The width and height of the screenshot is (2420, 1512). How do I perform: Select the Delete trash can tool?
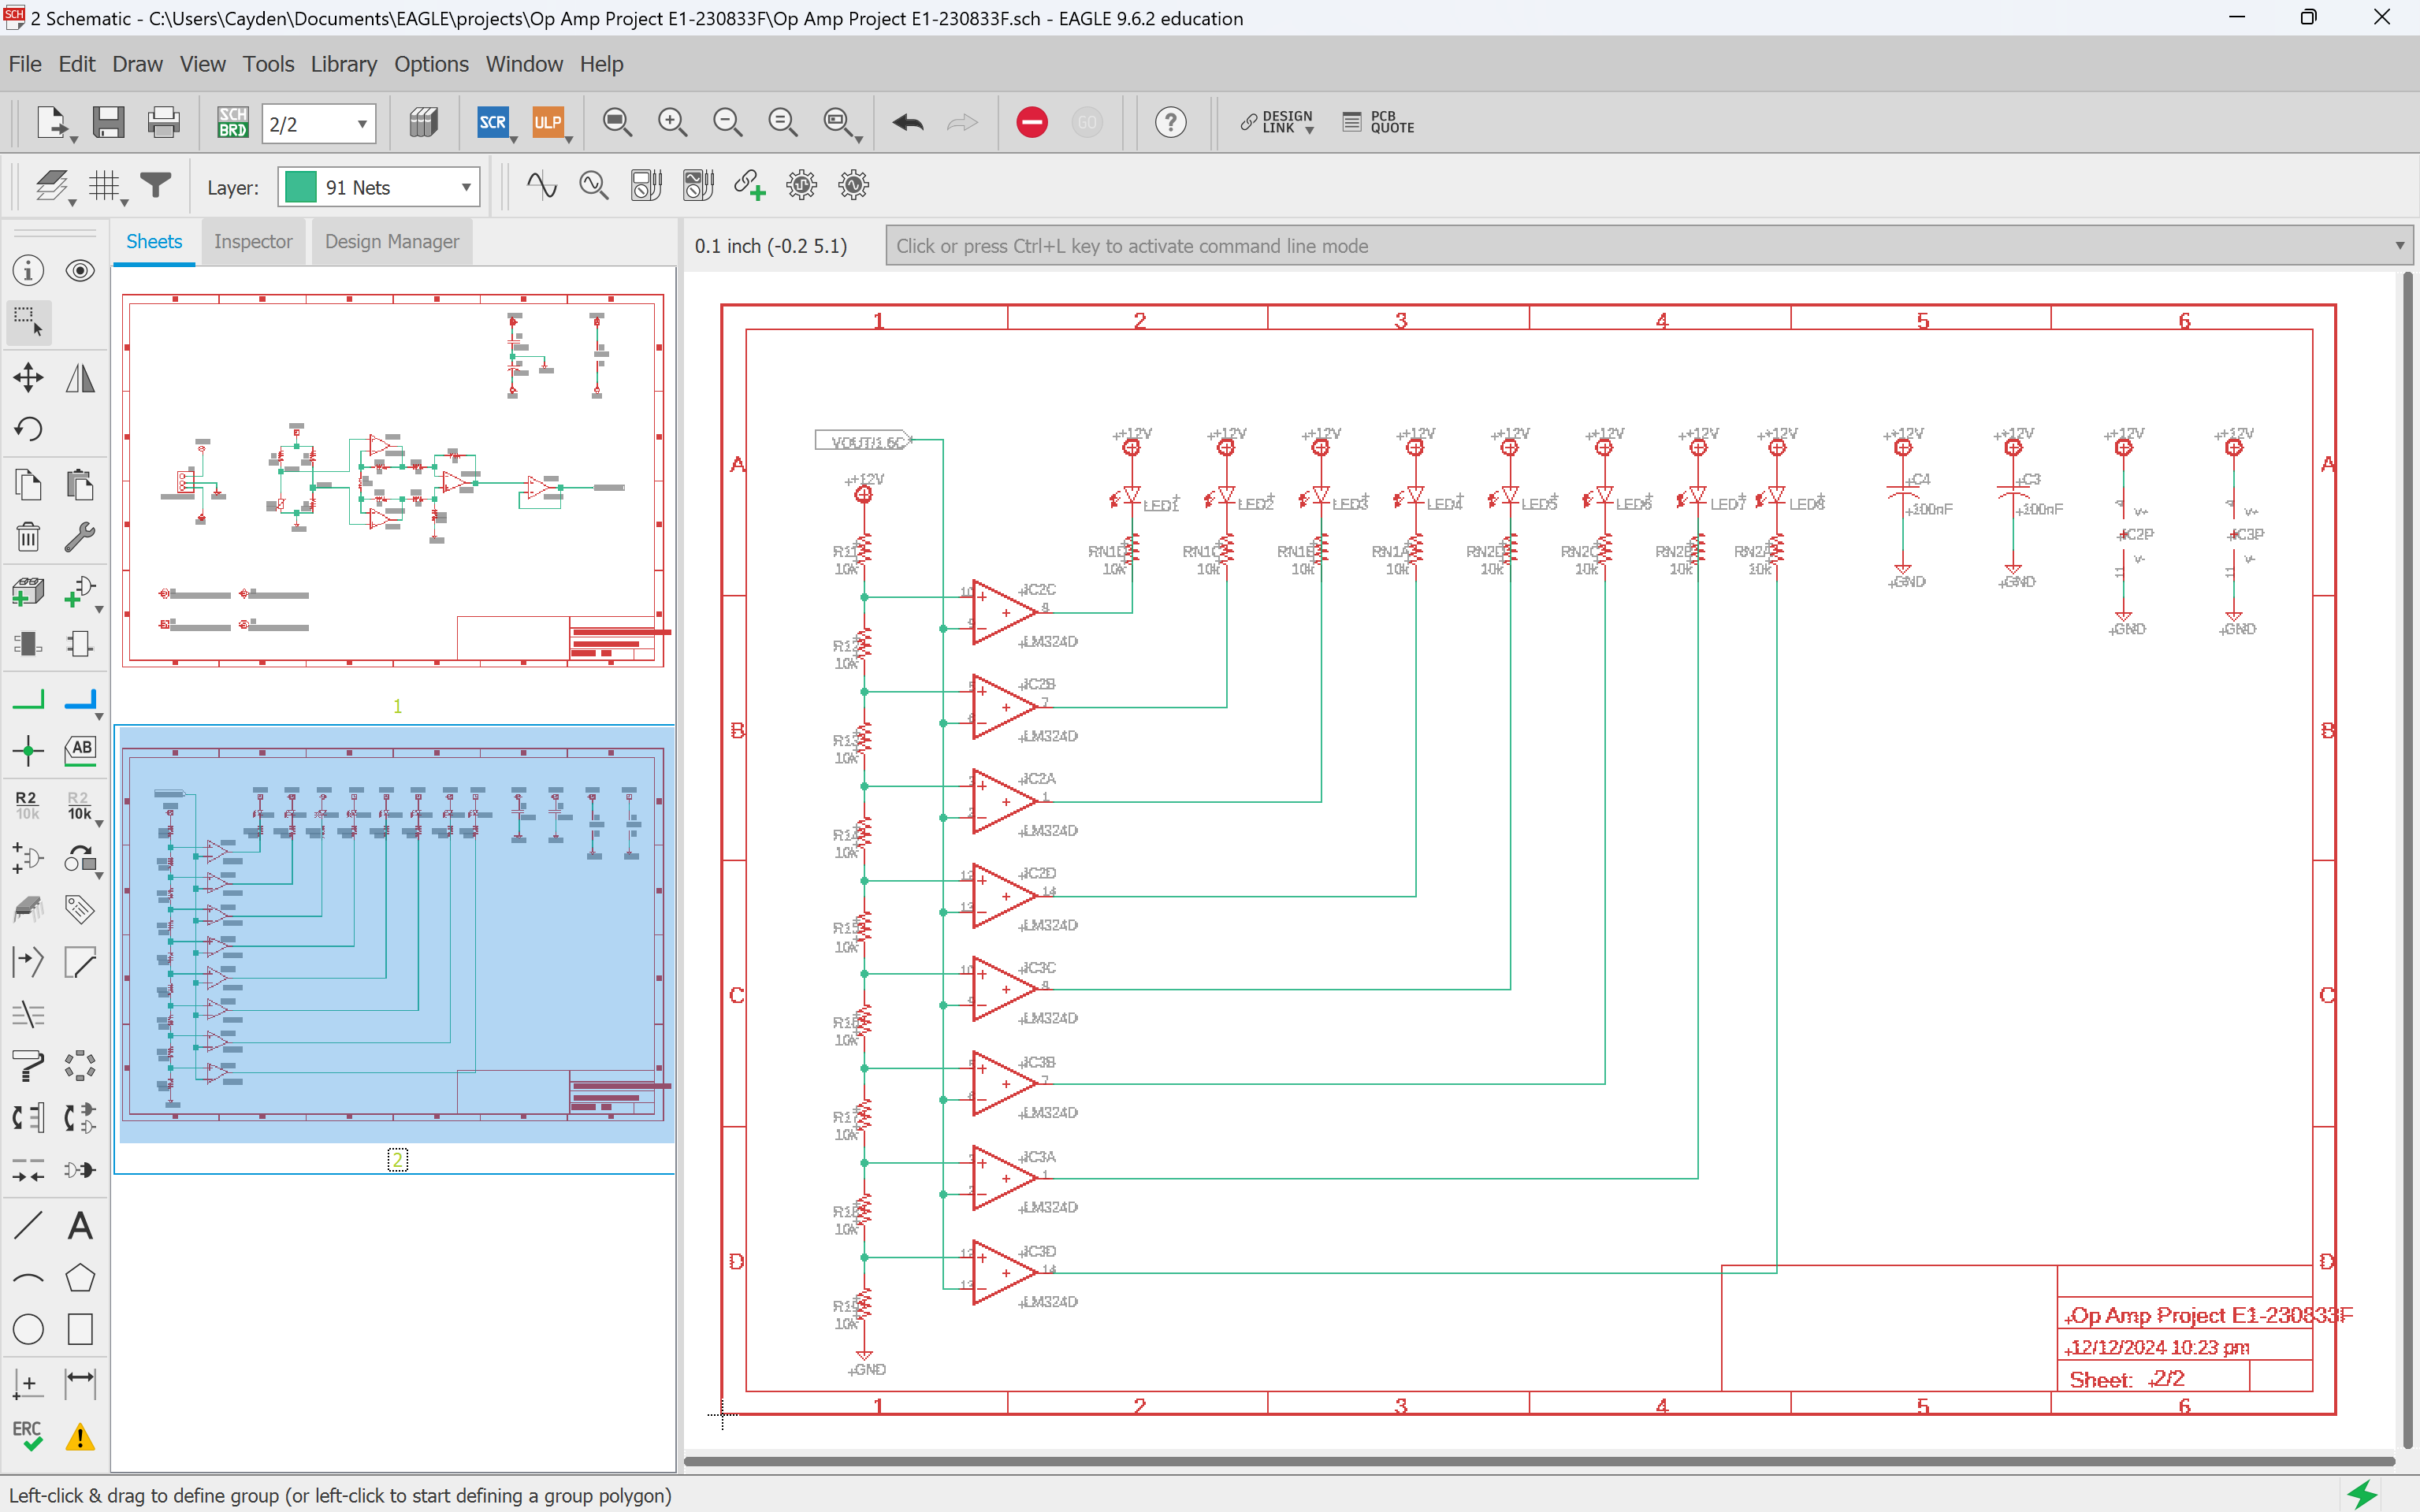coord(28,537)
